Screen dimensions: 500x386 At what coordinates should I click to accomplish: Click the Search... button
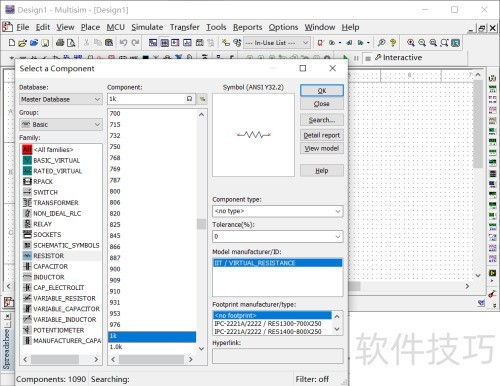[x=322, y=120]
